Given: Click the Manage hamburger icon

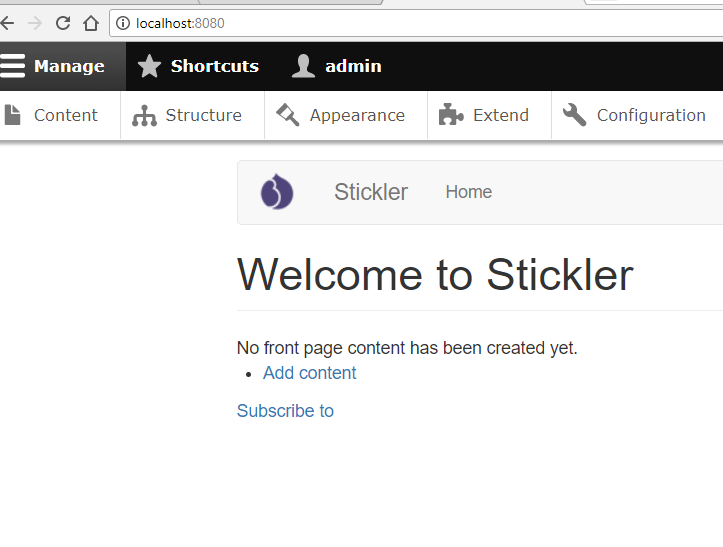Looking at the screenshot, I should tap(12, 66).
